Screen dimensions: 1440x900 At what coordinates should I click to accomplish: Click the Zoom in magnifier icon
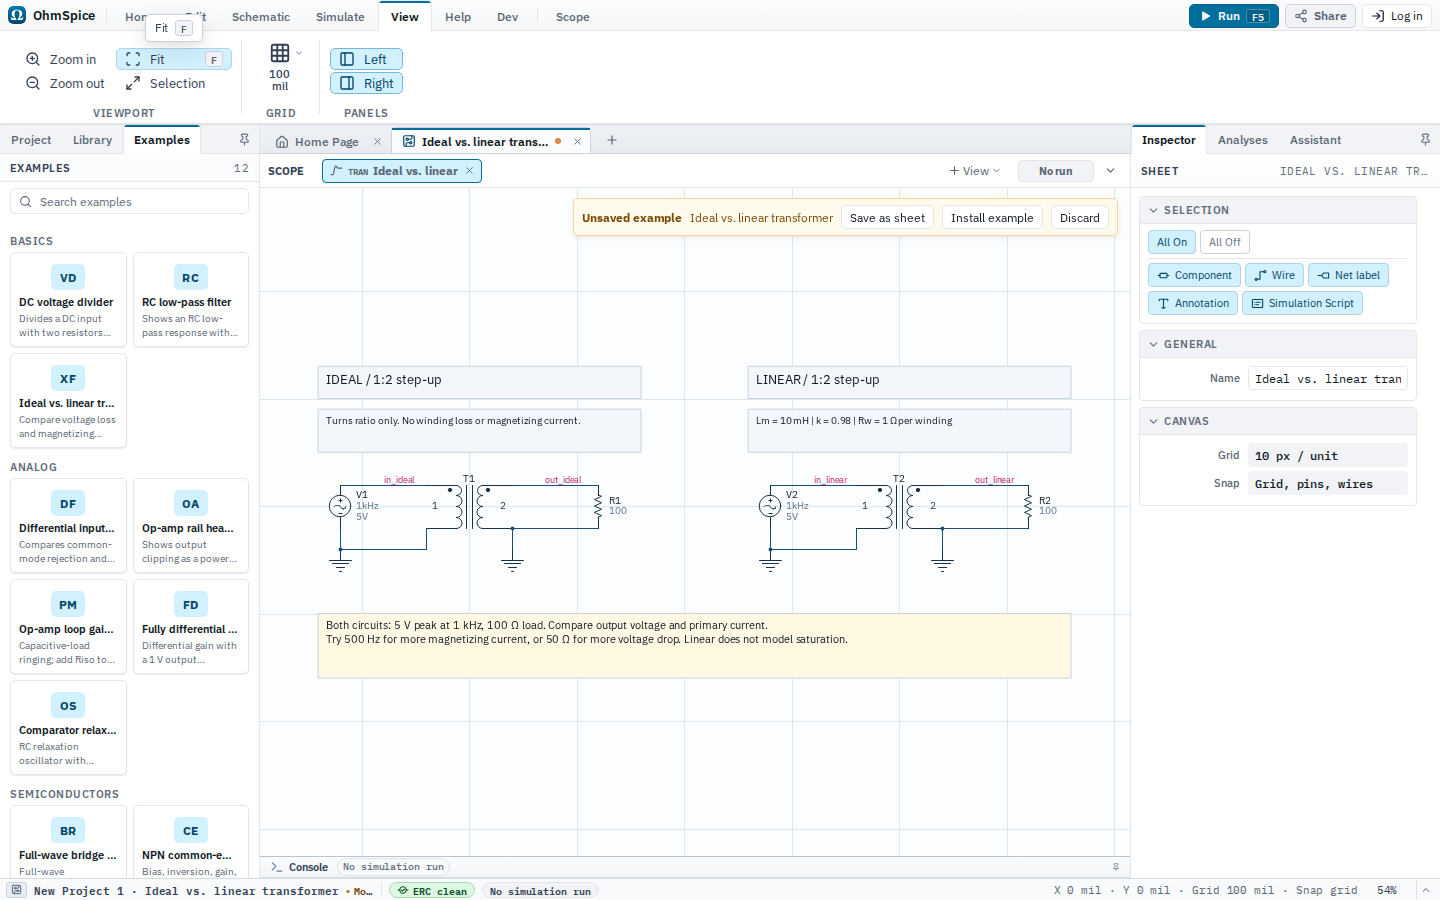[x=33, y=59]
